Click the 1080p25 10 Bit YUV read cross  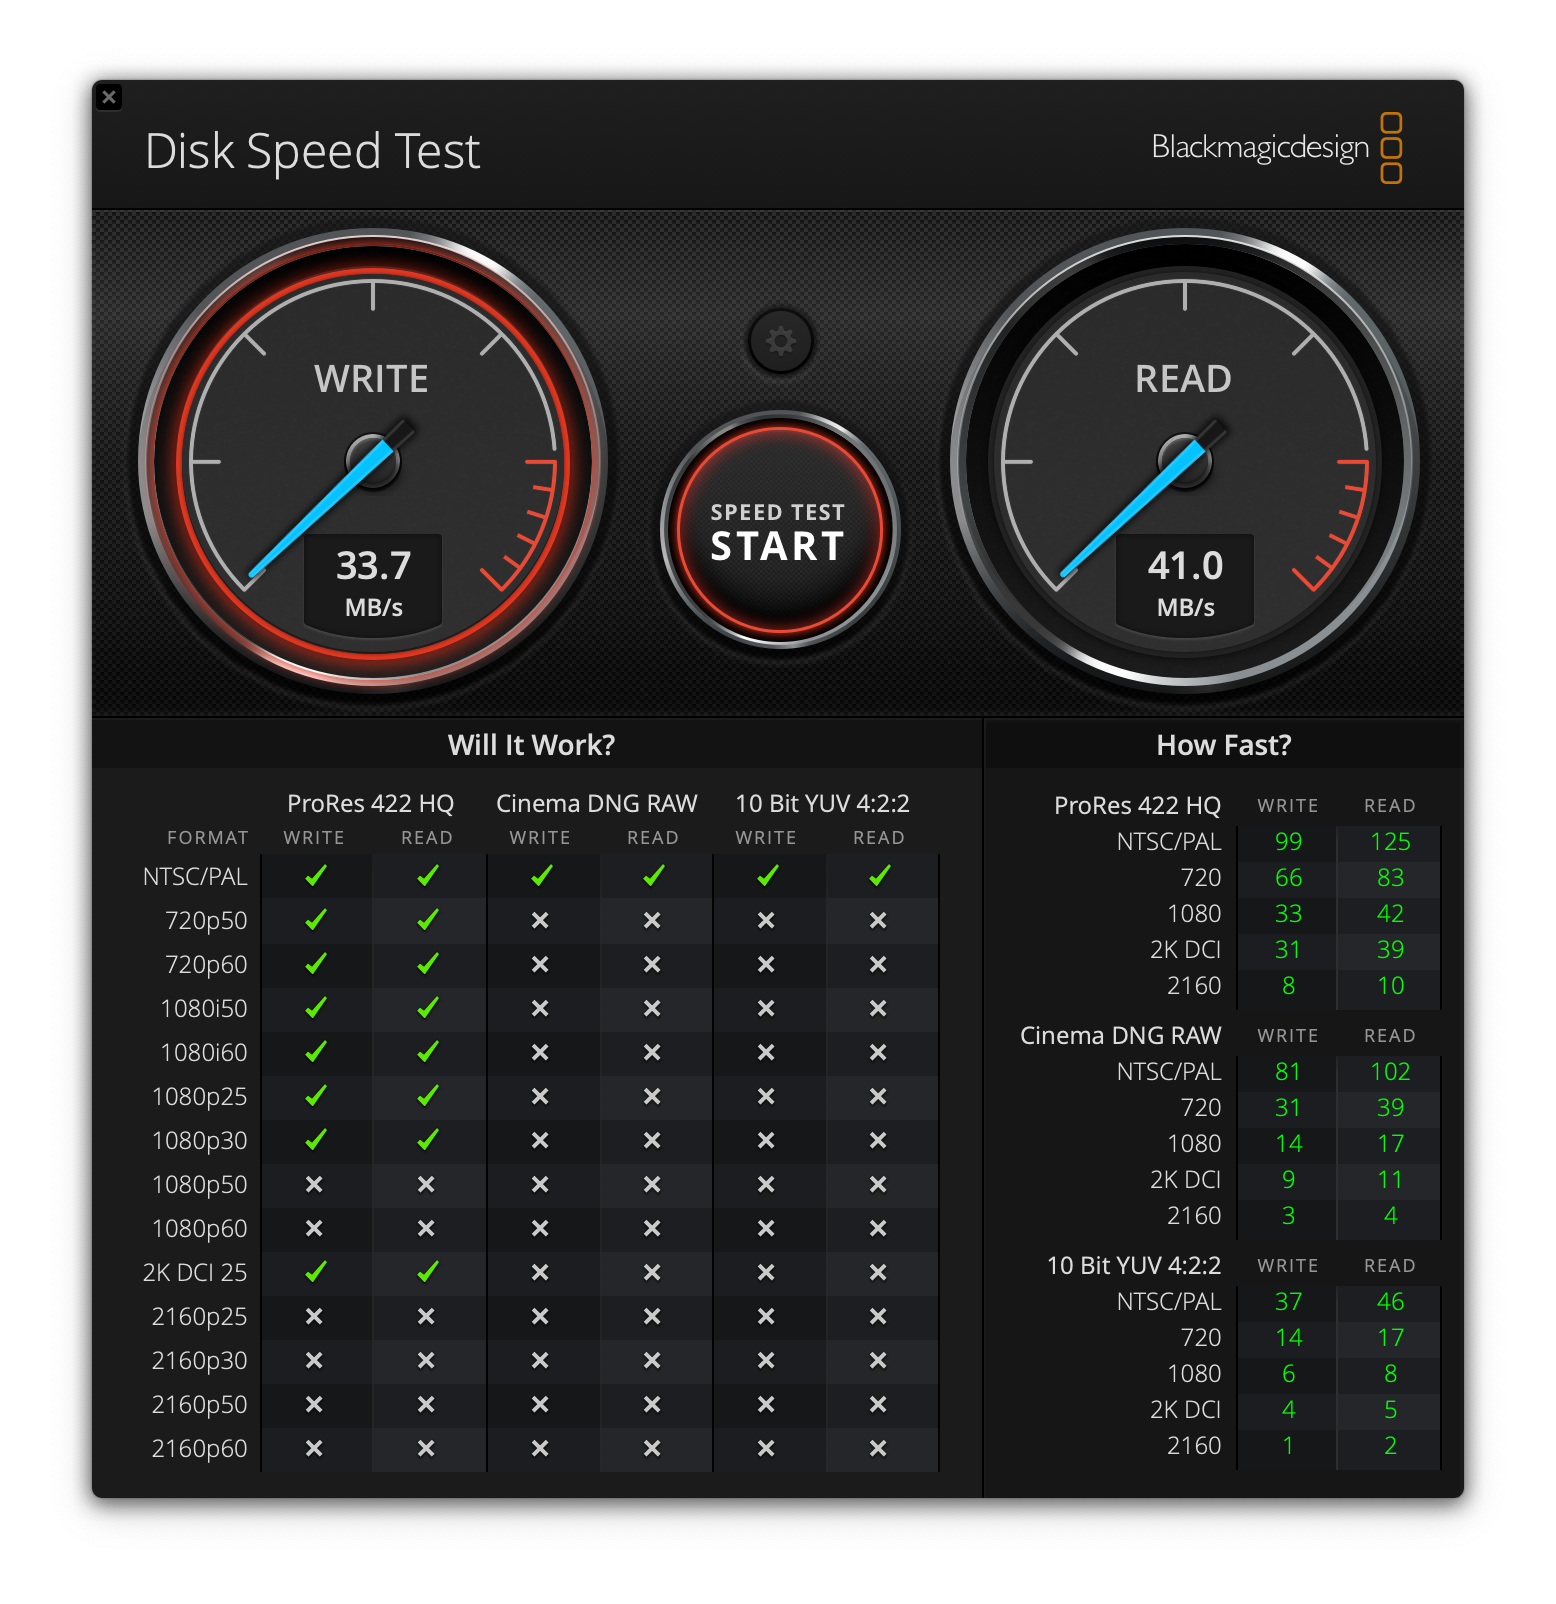(878, 1096)
